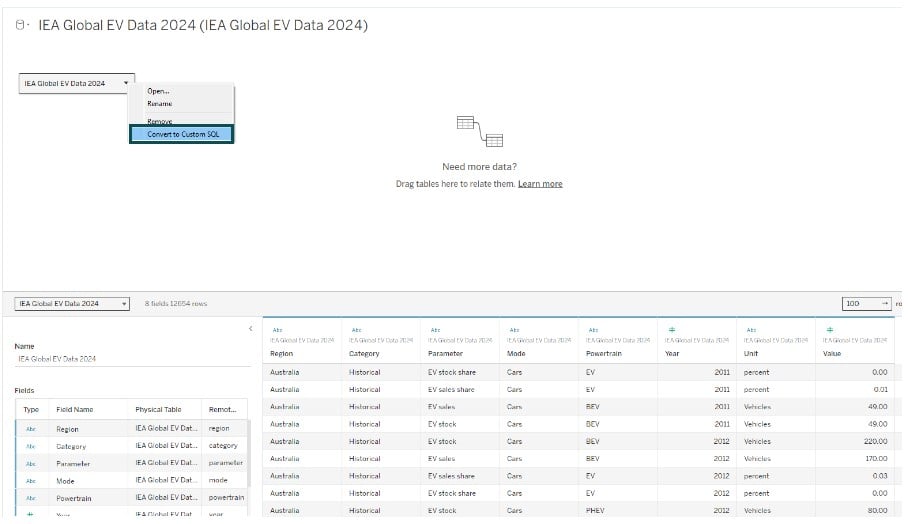The height and width of the screenshot is (524, 908).
Task: Click the data source cylinder icon beside title
Action: click(x=20, y=25)
